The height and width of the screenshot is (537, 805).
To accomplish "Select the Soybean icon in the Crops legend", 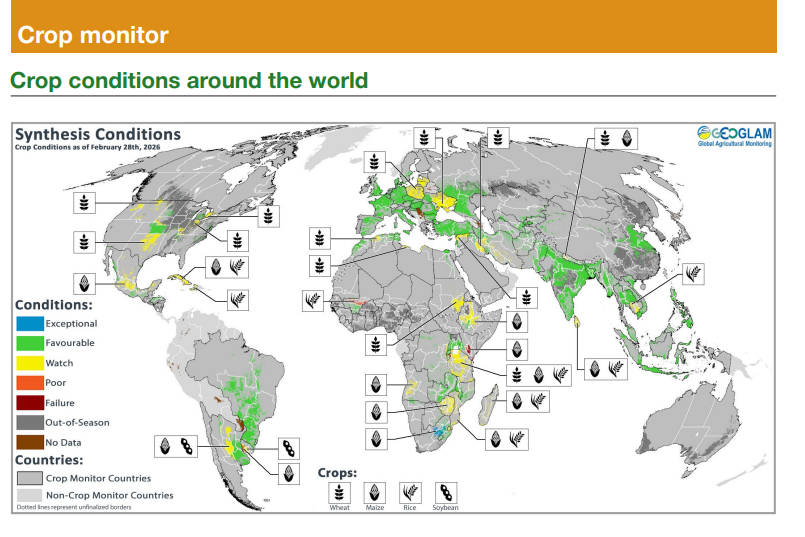I will [446, 493].
